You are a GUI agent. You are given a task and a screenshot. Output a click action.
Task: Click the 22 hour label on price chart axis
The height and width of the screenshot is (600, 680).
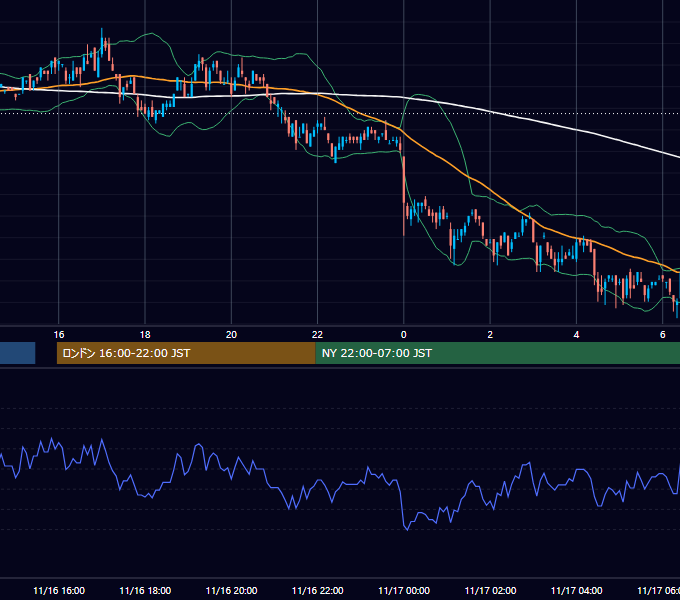coord(317,335)
